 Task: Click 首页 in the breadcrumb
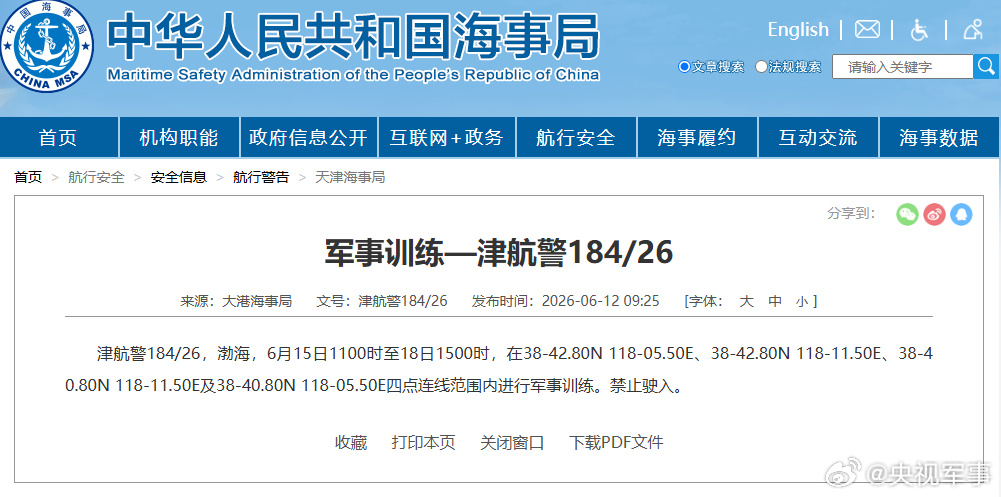click(x=28, y=177)
